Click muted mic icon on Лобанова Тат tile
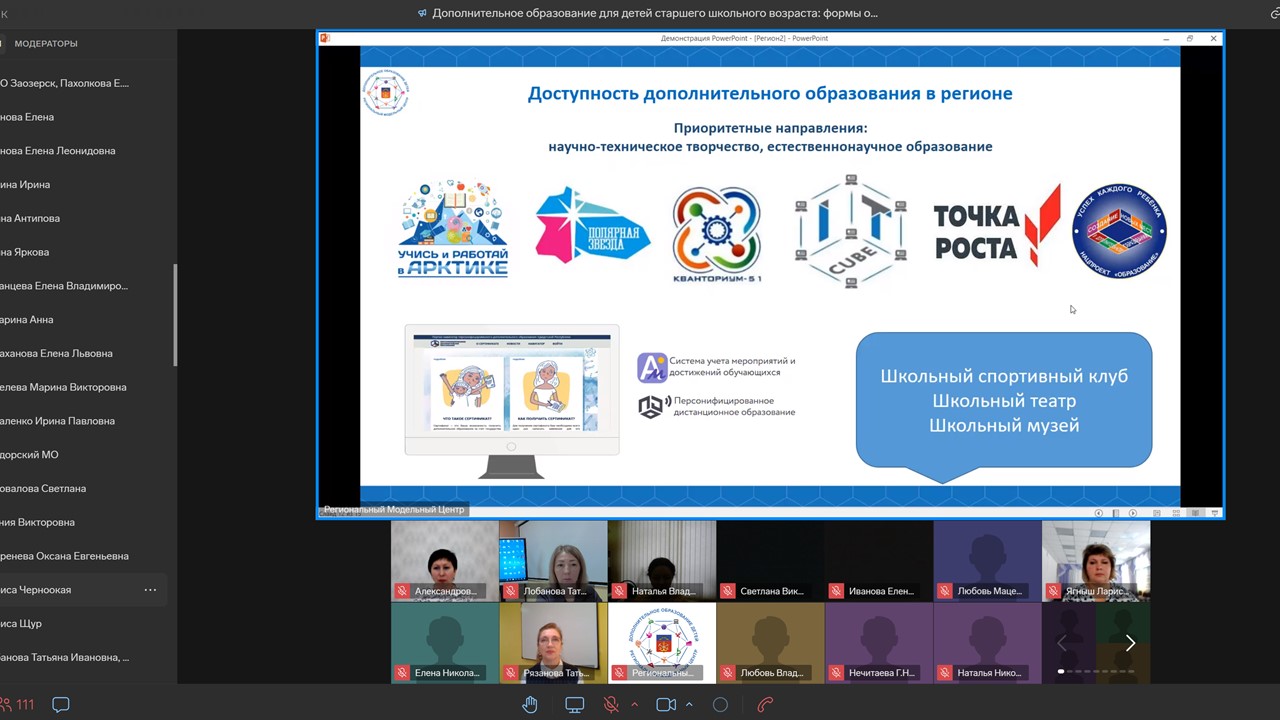The image size is (1280, 720). pyautogui.click(x=510, y=591)
